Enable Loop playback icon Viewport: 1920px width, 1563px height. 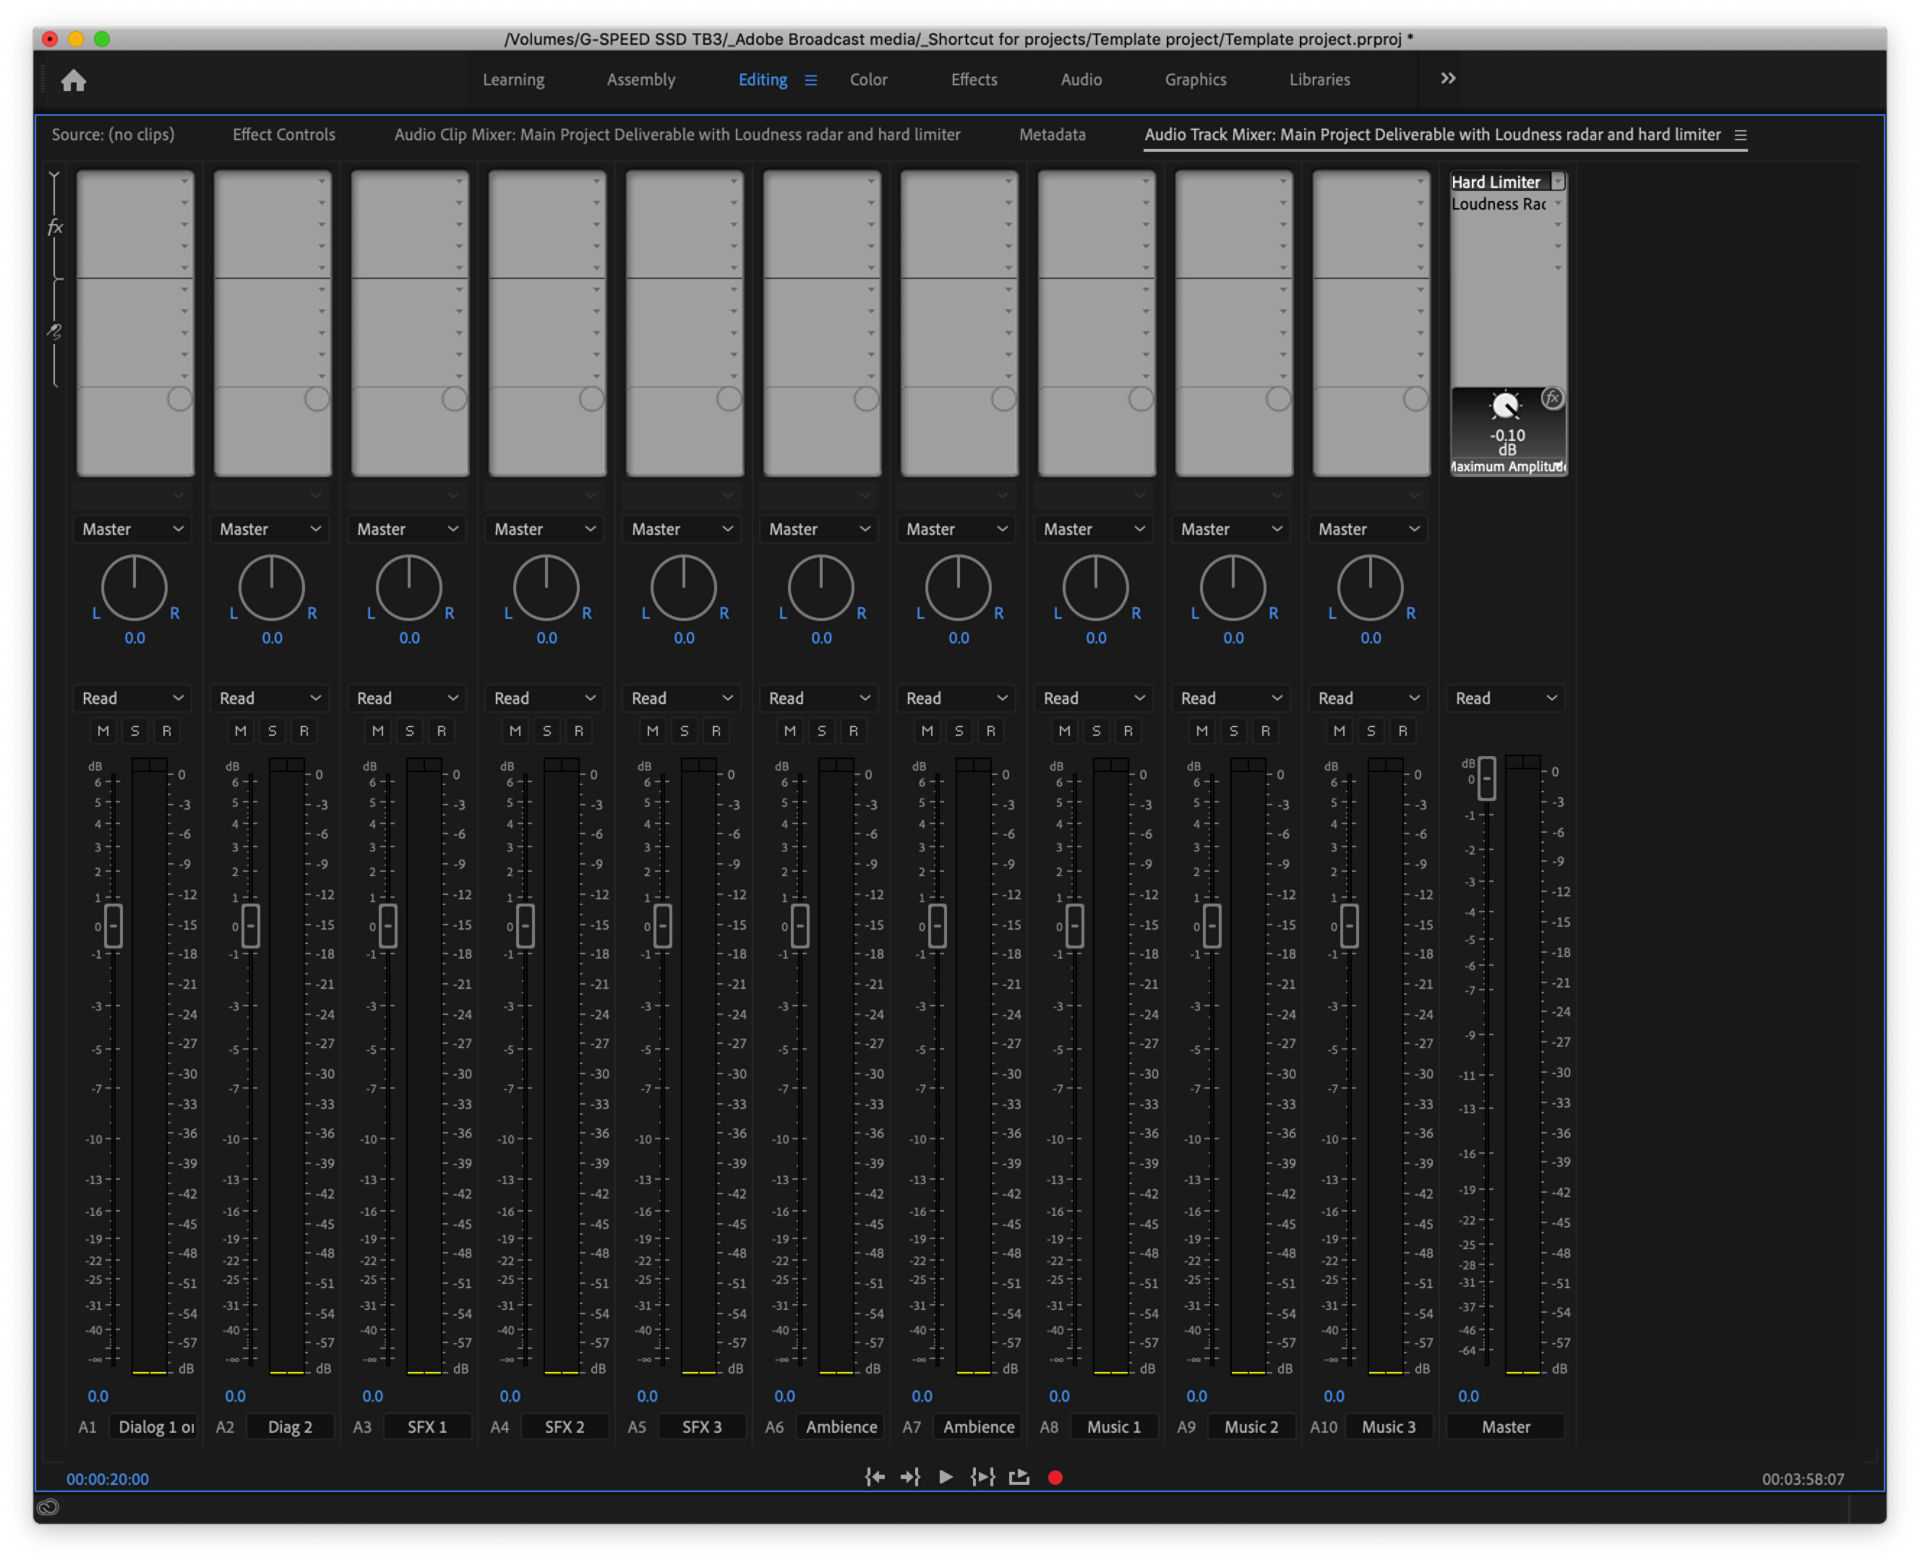1019,1477
